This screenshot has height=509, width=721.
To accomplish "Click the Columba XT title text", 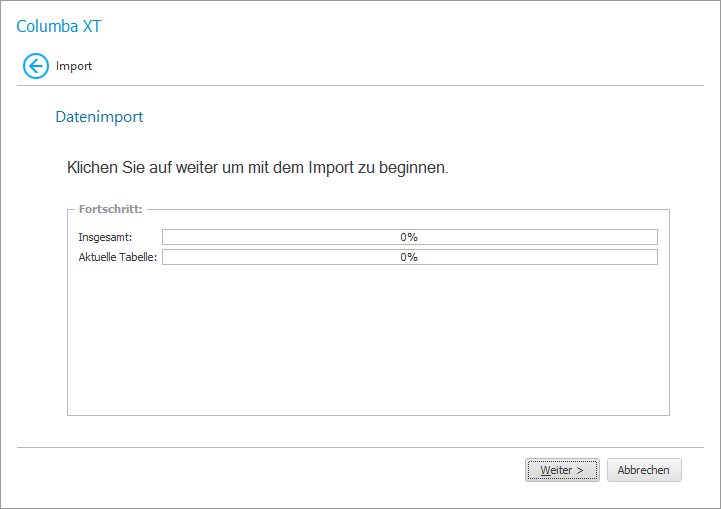I will click(x=59, y=27).
